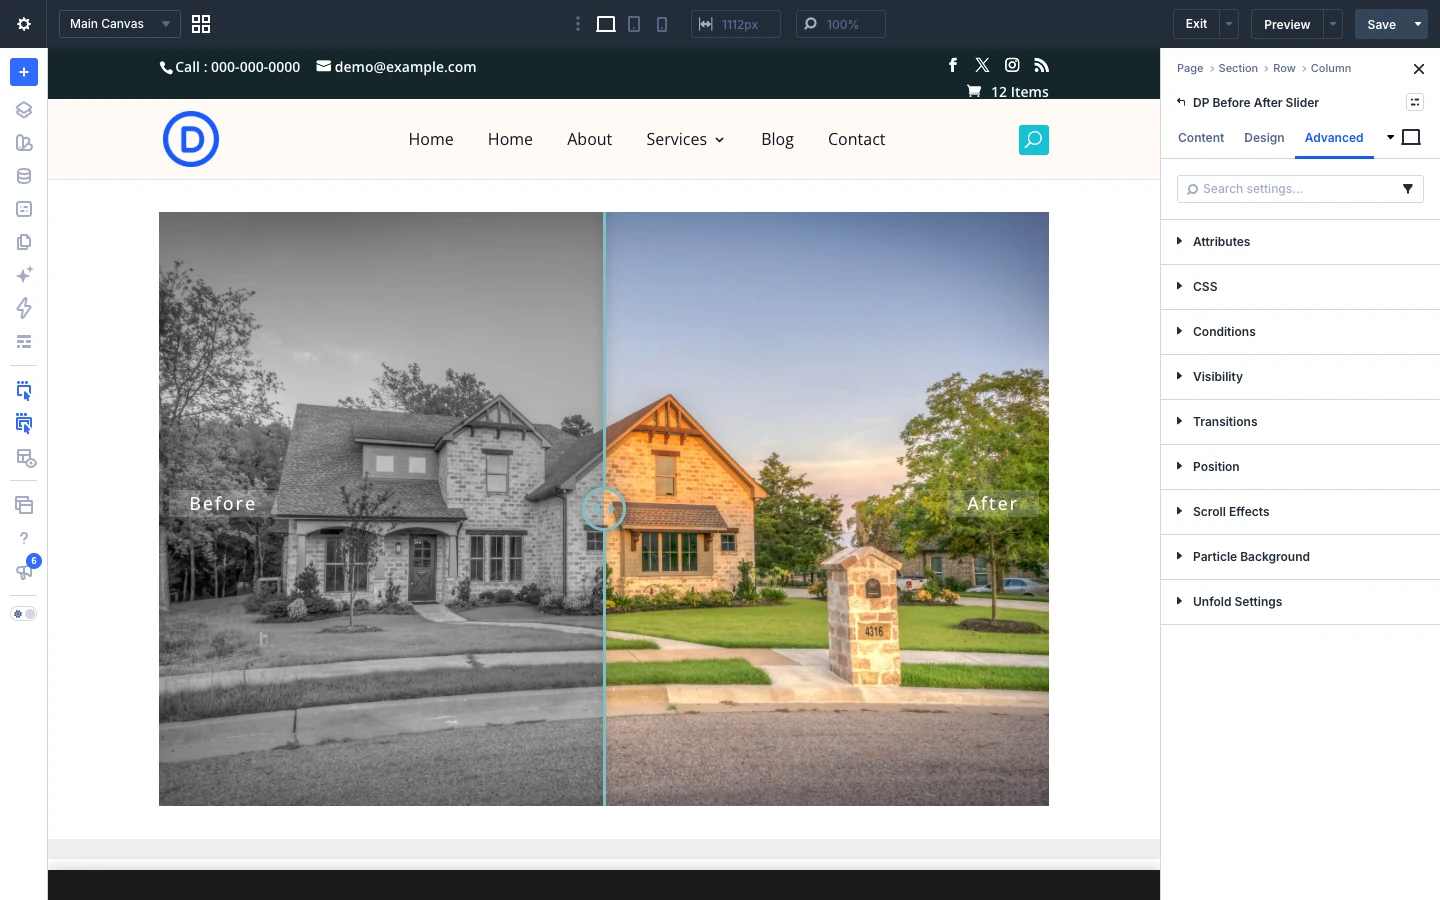
Task: Expand the Particle Background settings group
Action: tap(1300, 557)
